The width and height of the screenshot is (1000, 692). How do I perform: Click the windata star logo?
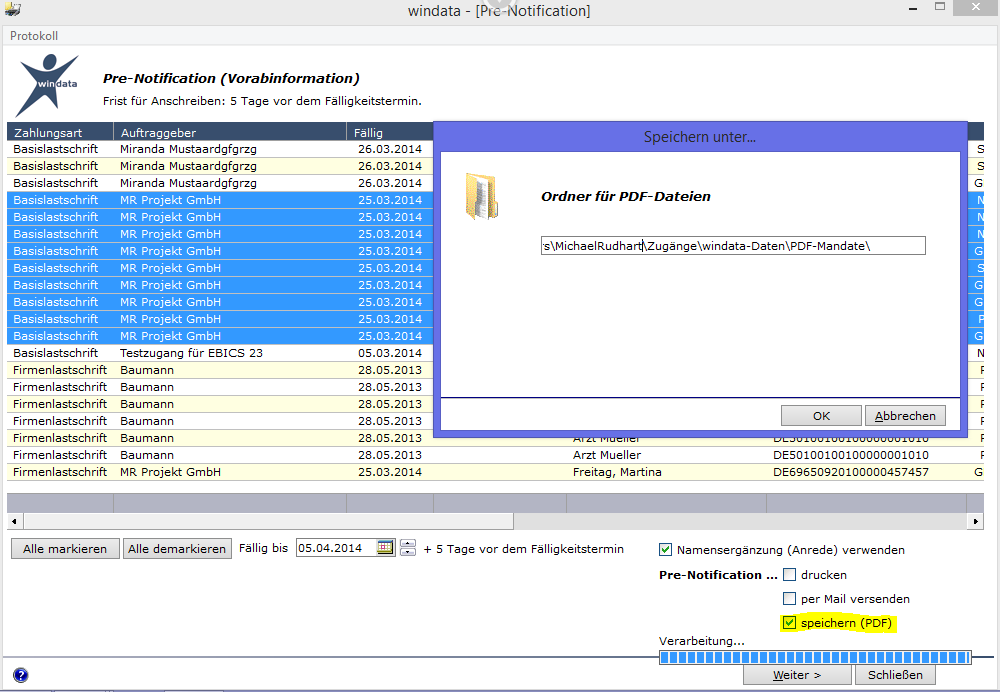48,85
